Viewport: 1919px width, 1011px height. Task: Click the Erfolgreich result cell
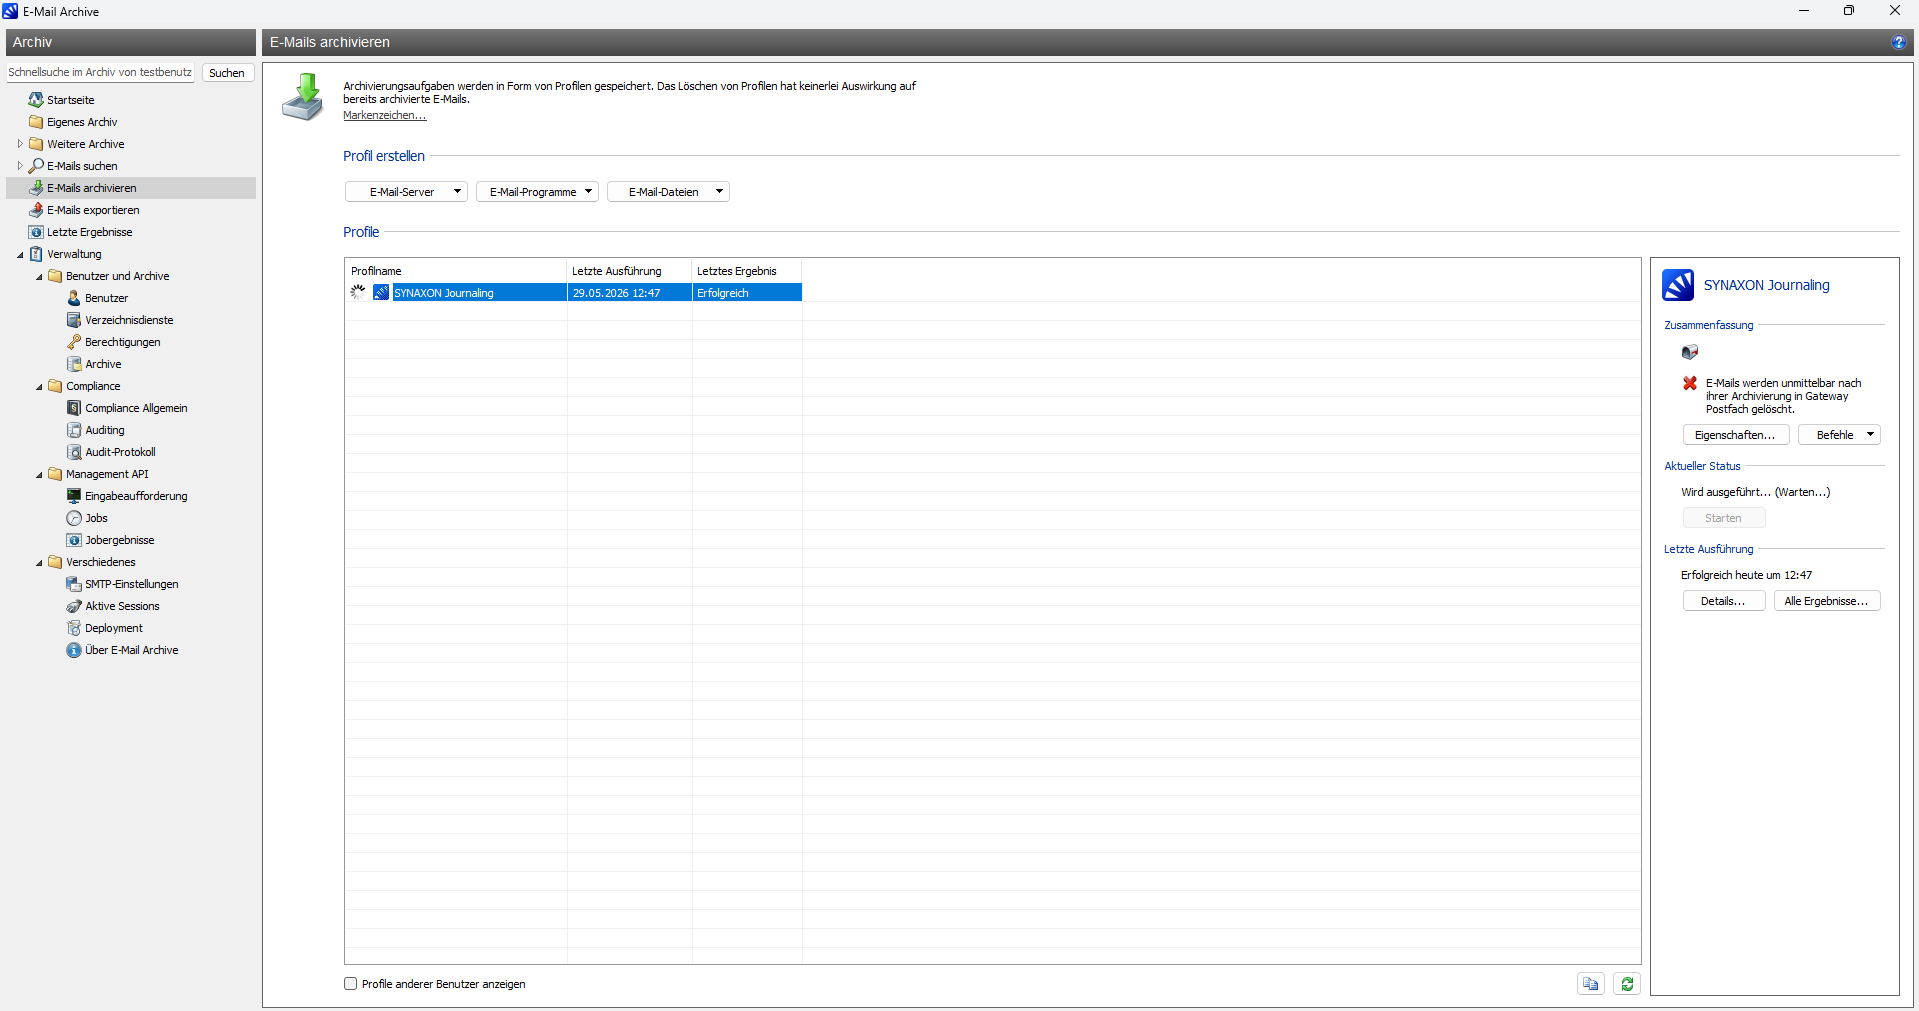tap(747, 293)
